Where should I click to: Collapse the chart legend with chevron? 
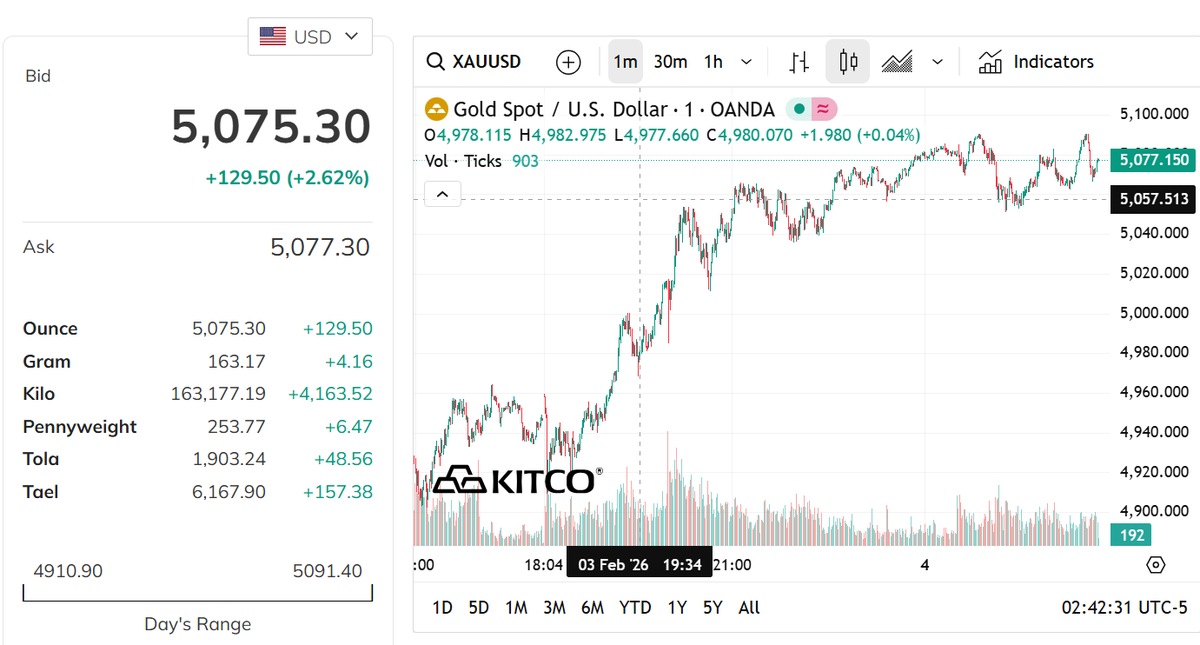(443, 194)
